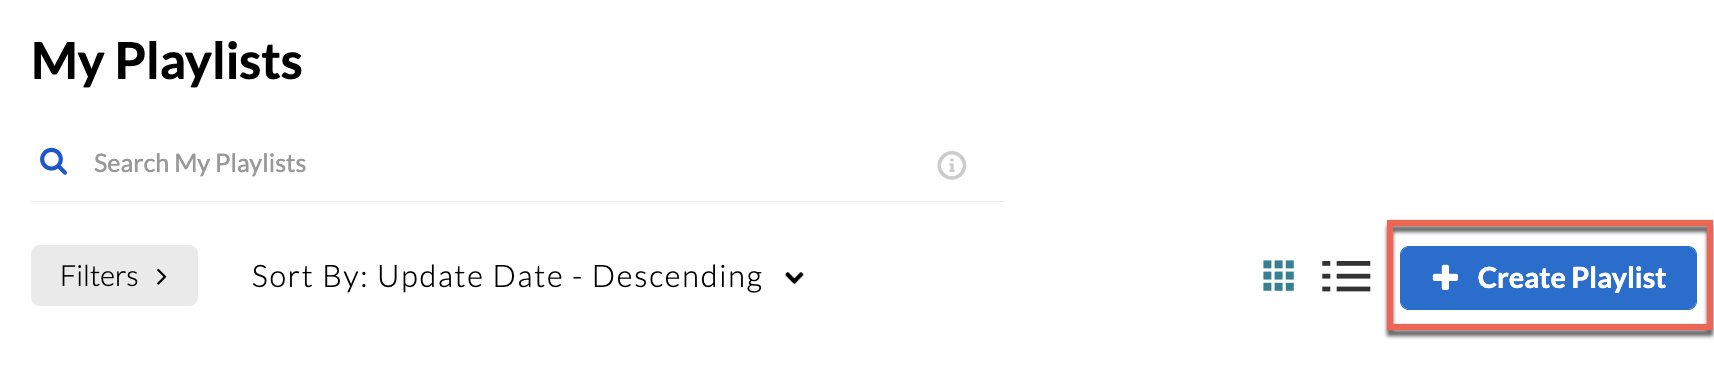Screen dimensions: 1714x370
Task: Click the Create Playlist button
Action: [x=1548, y=277]
